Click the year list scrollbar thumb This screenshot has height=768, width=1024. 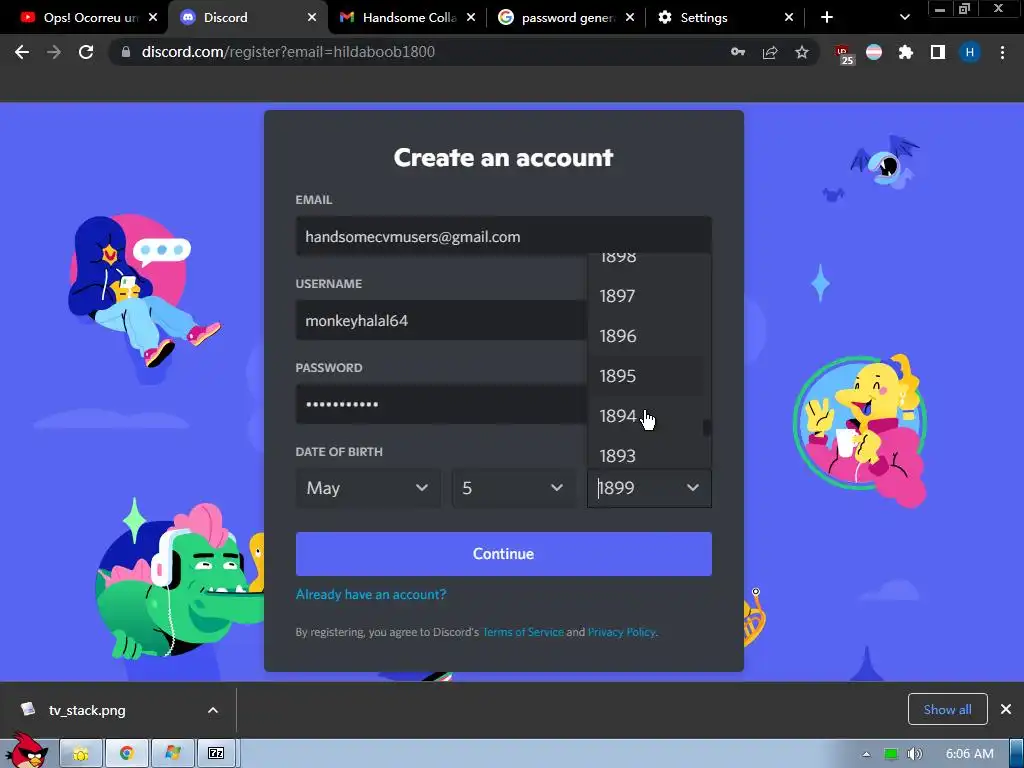pyautogui.click(x=707, y=428)
